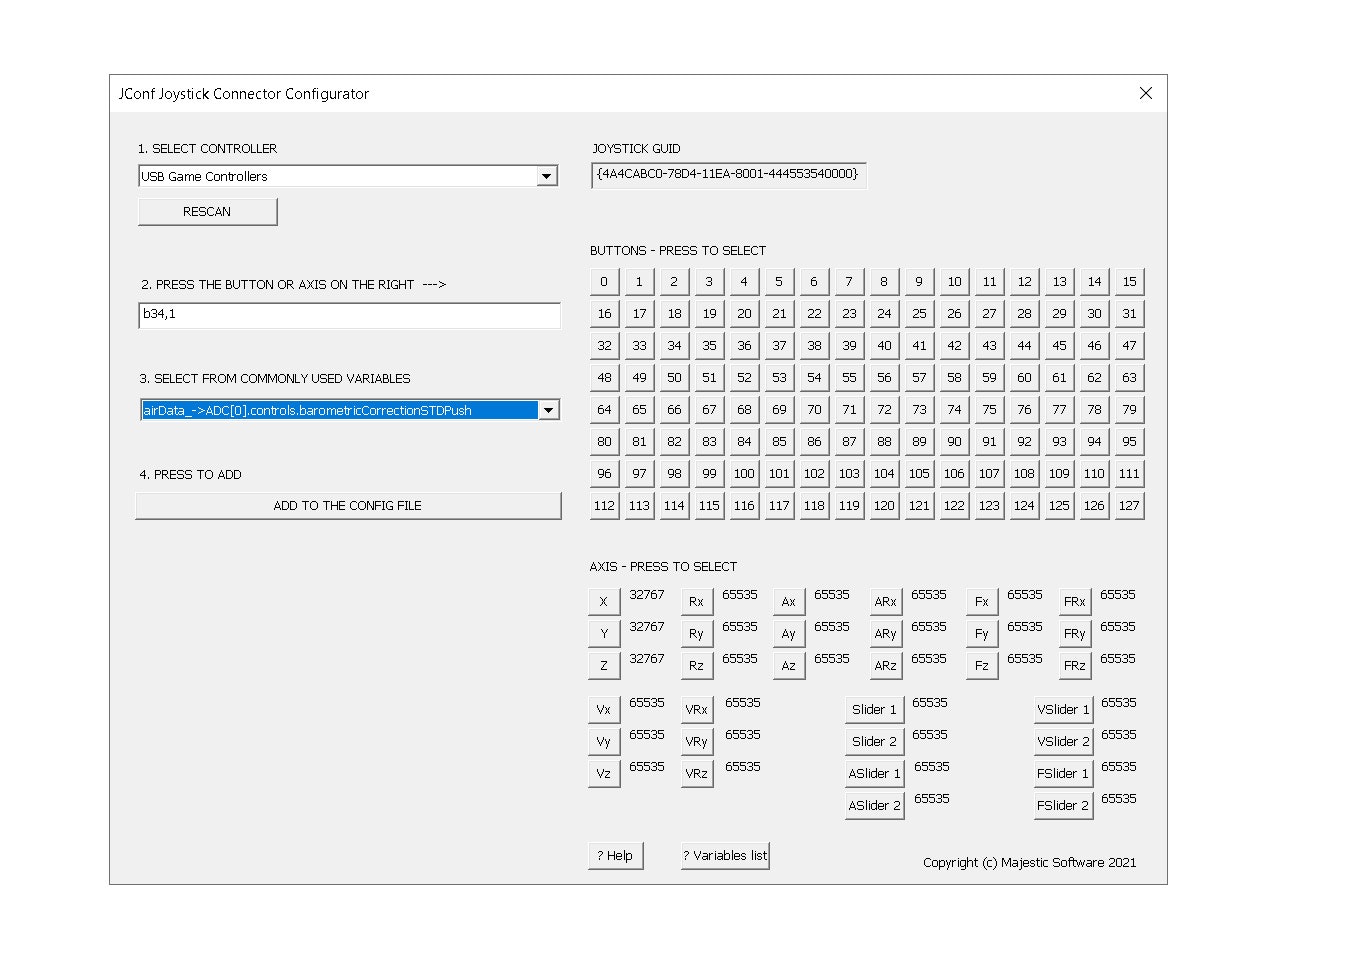Click the button or axis input field
The height and width of the screenshot is (978, 1351).
(x=348, y=315)
